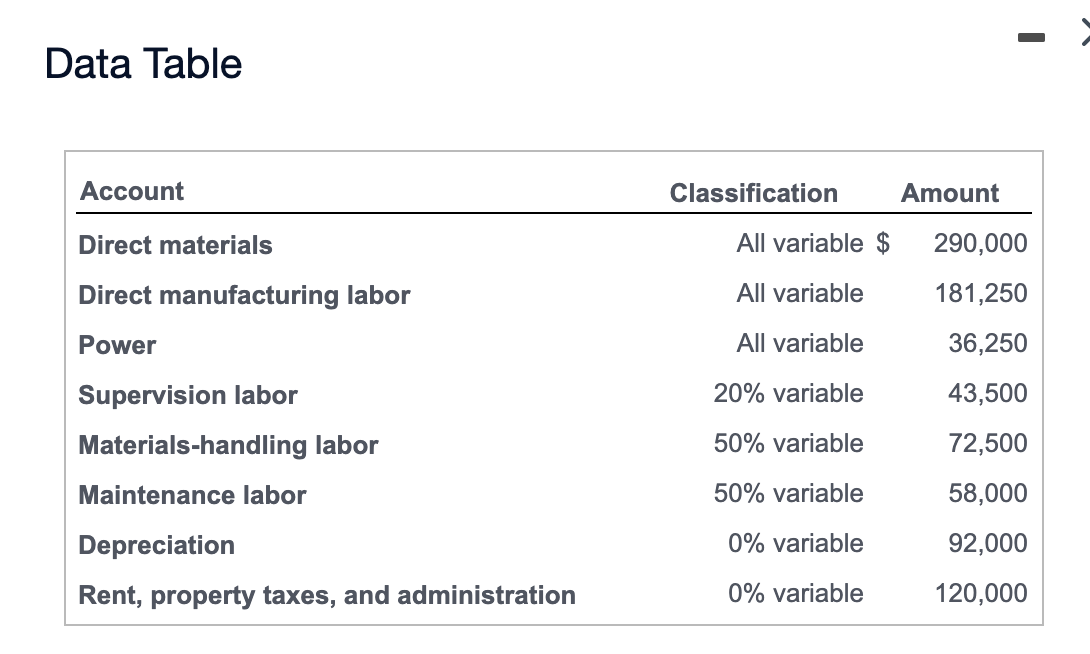Click the Power account entry
This screenshot has width=1090, height=654.
(117, 345)
